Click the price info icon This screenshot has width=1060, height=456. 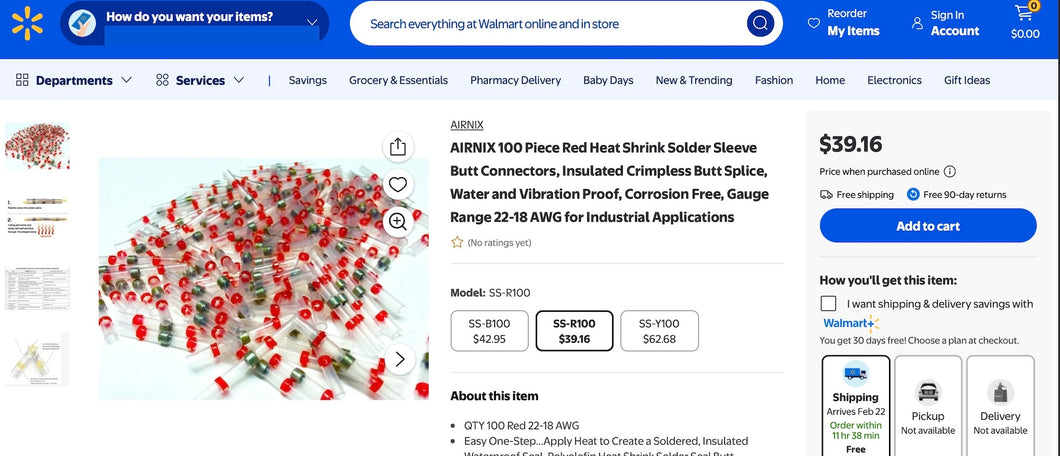[x=950, y=172]
